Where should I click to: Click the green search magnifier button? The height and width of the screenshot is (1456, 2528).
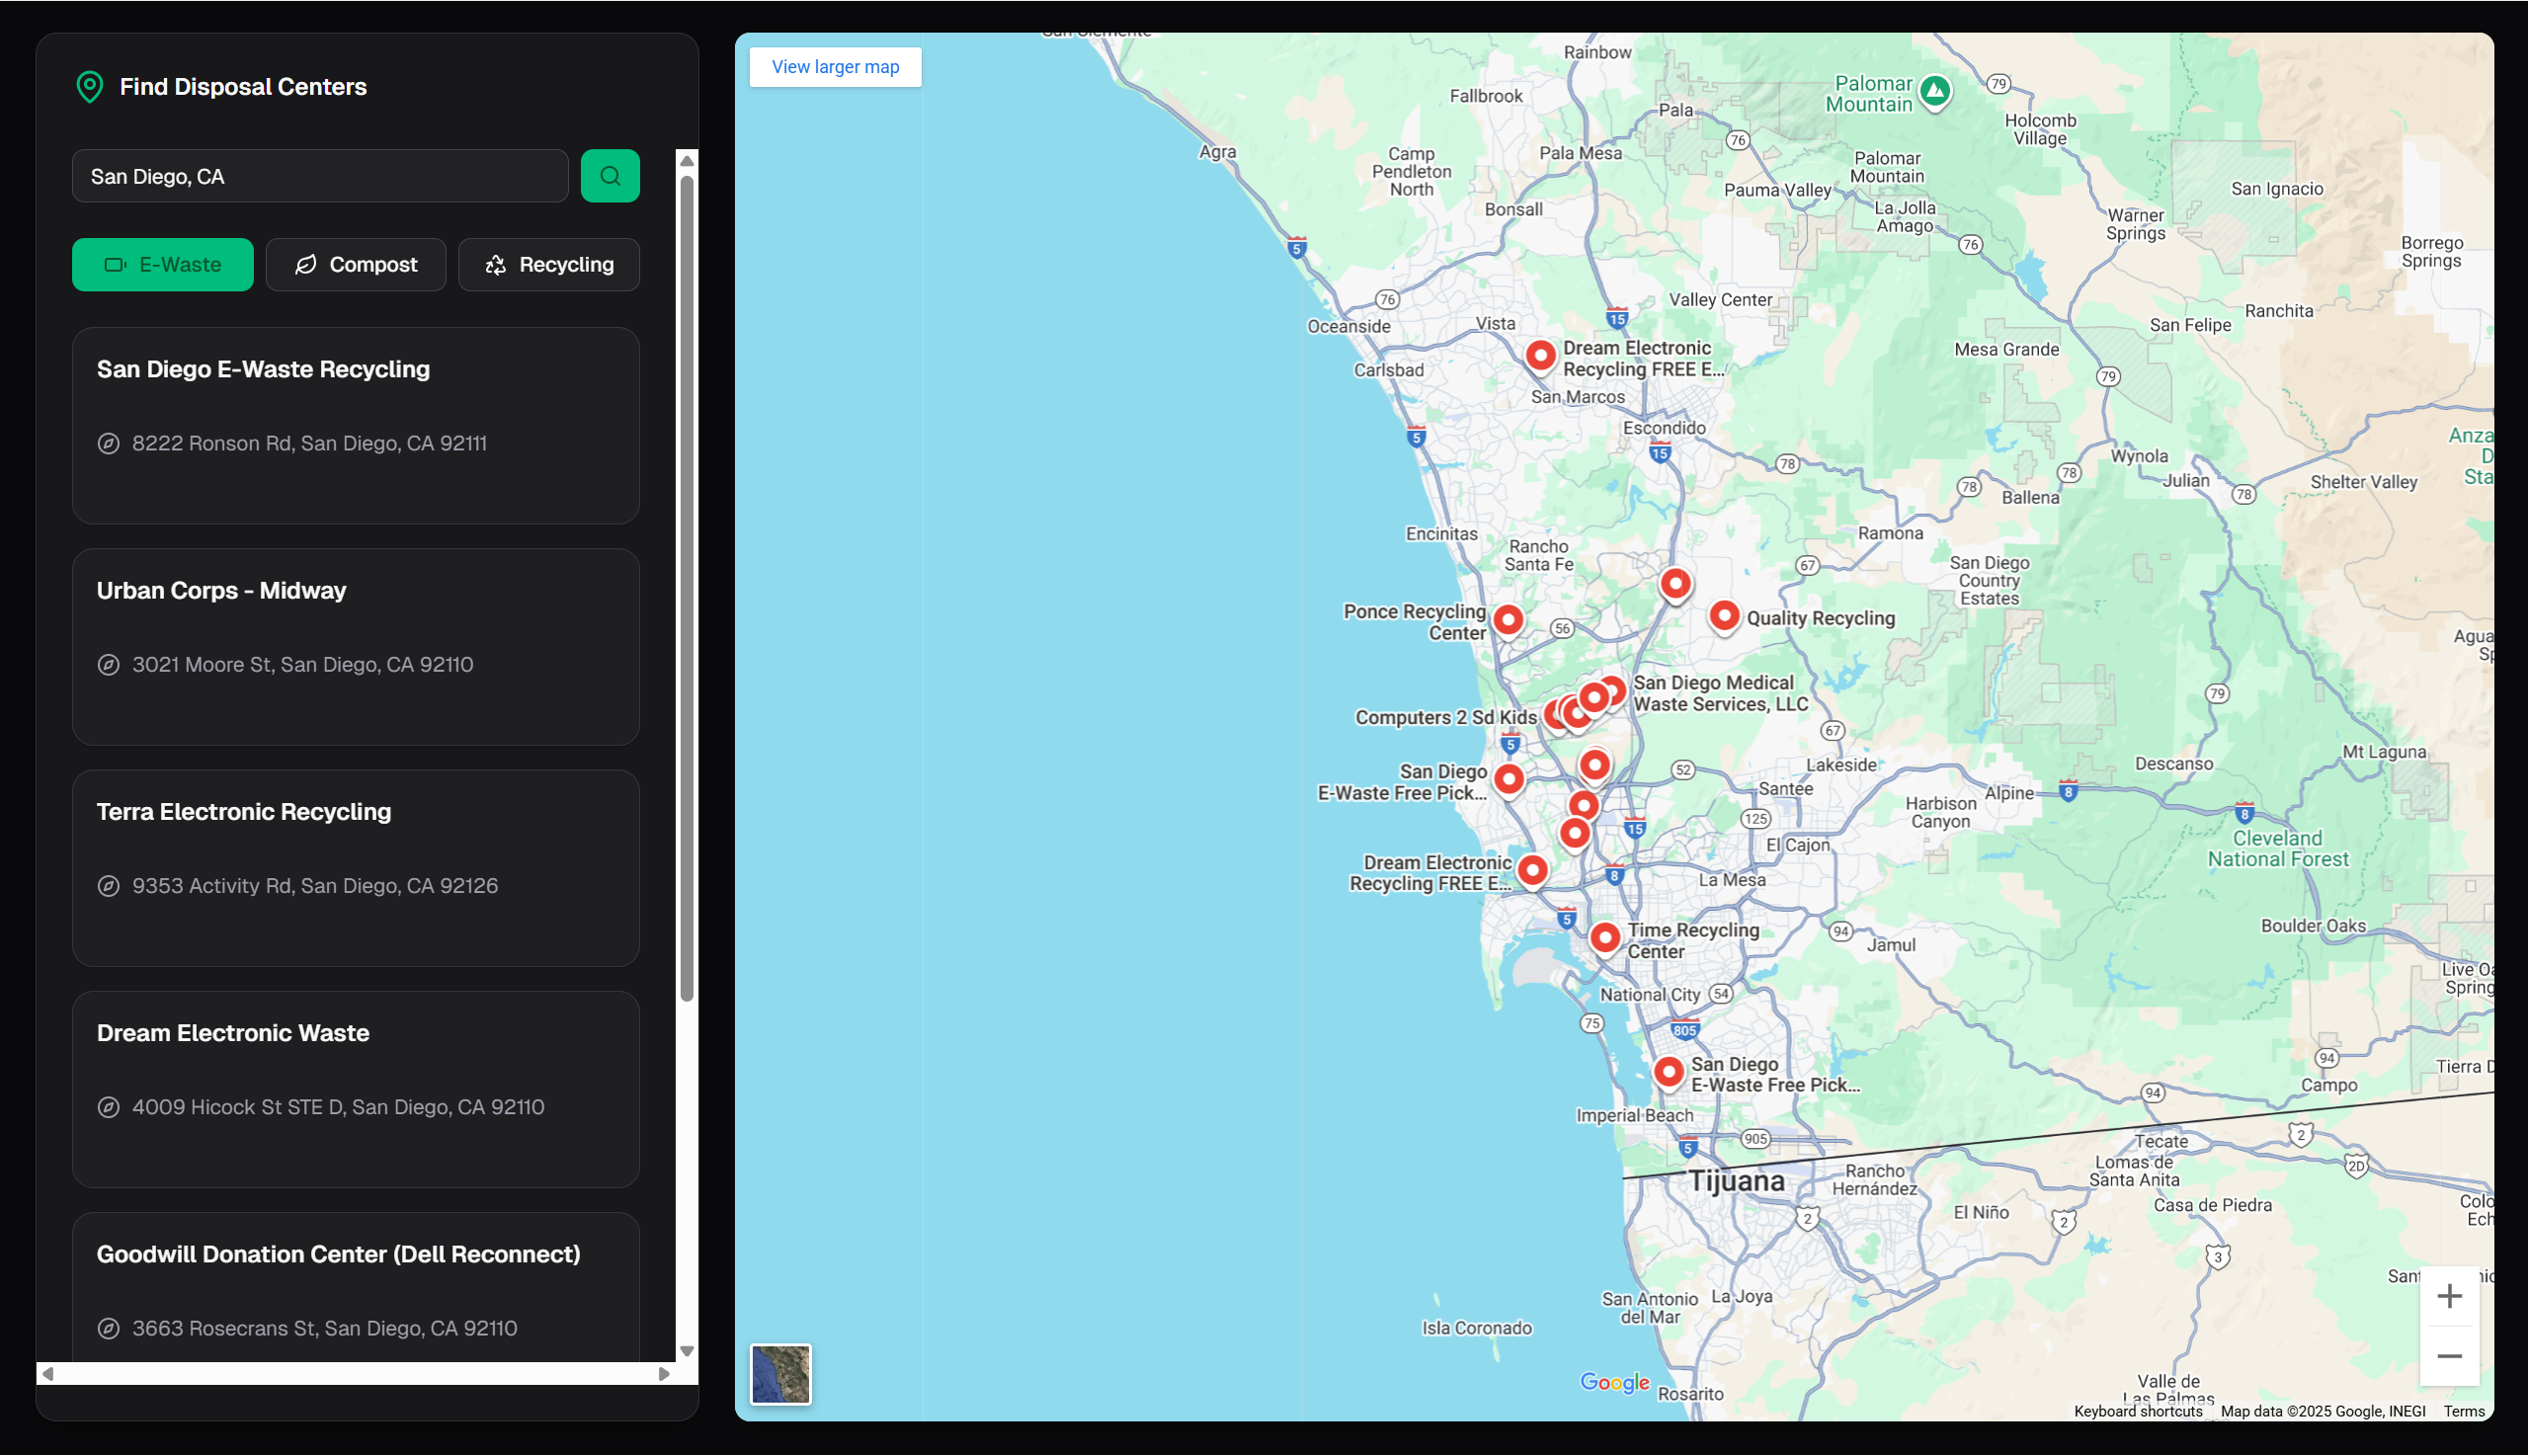tap(610, 176)
